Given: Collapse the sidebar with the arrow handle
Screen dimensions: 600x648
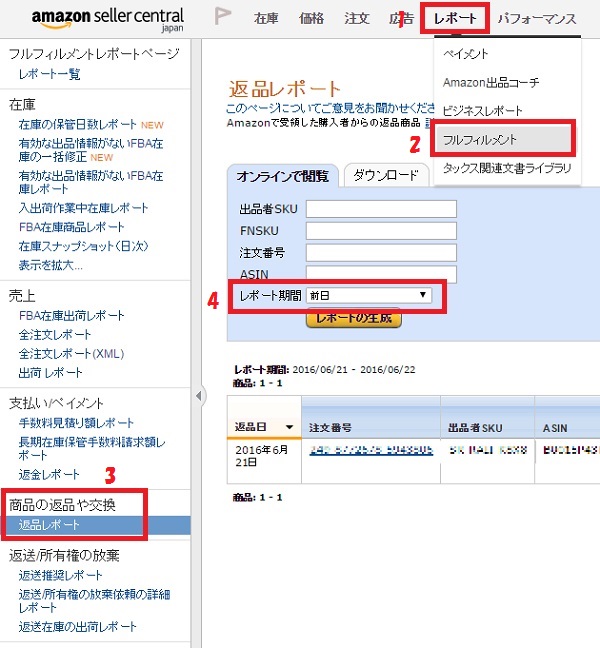Looking at the screenshot, I should click(199, 396).
